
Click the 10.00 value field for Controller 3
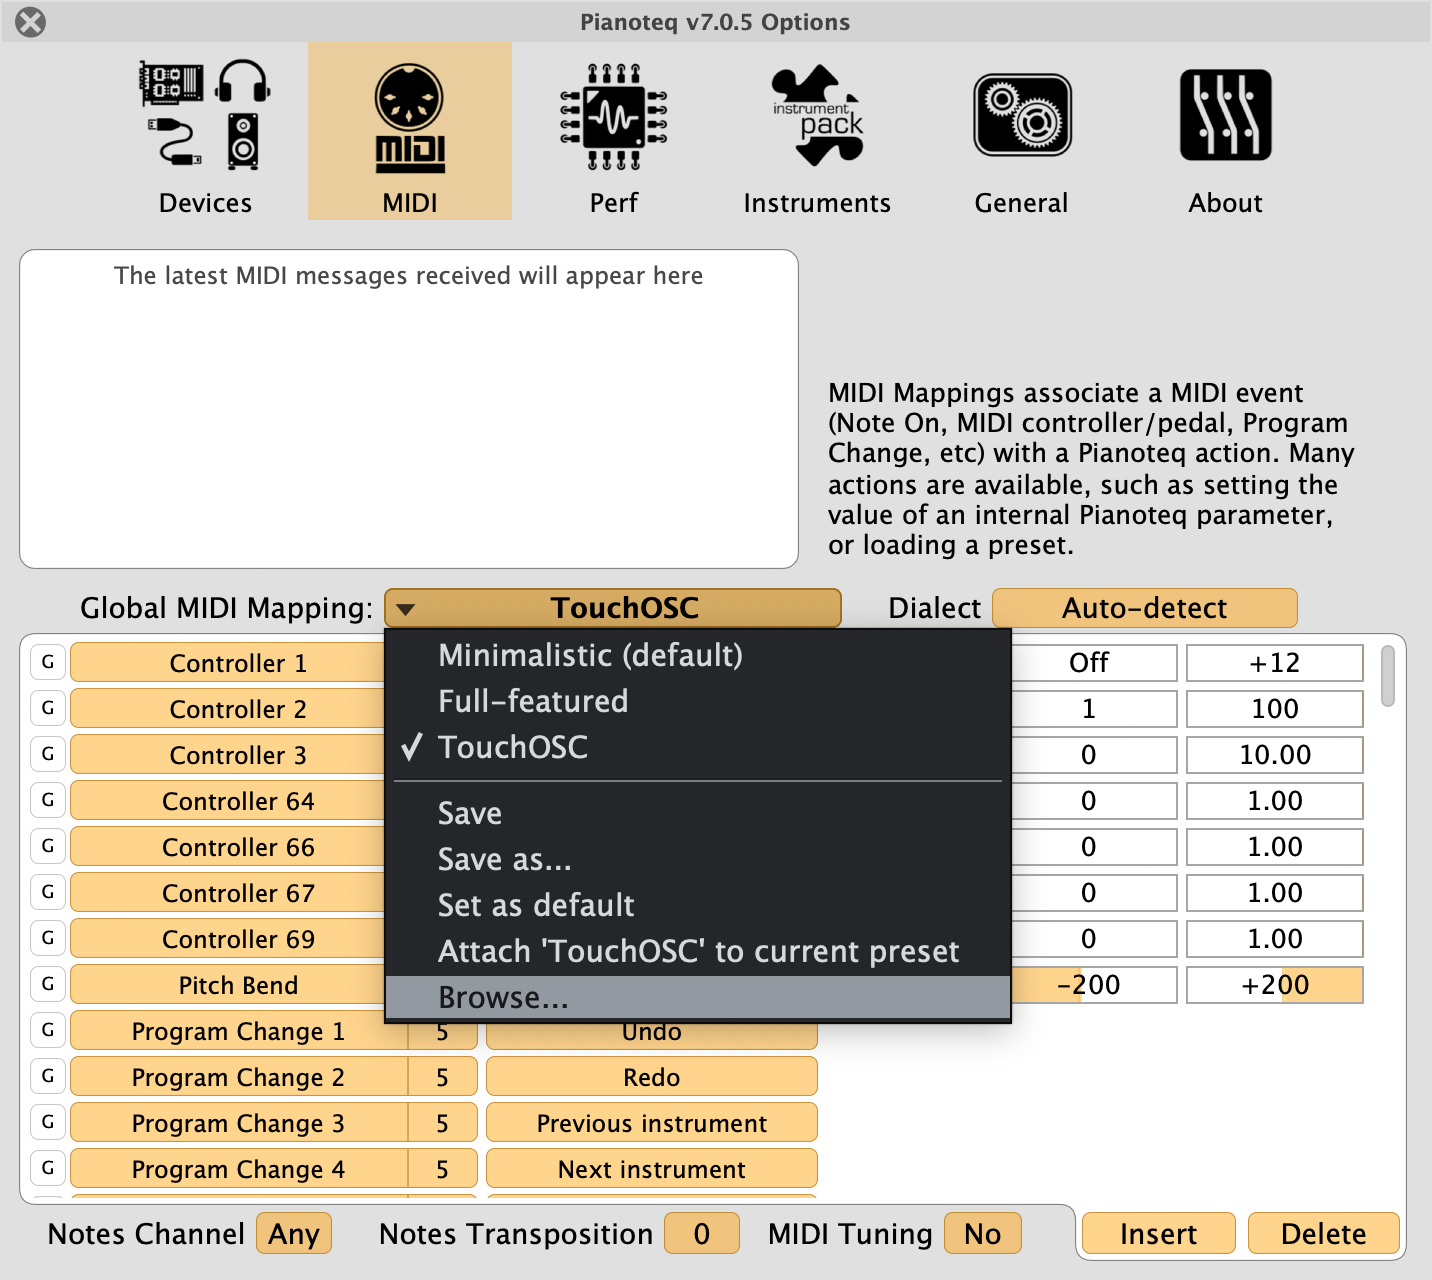[1275, 755]
